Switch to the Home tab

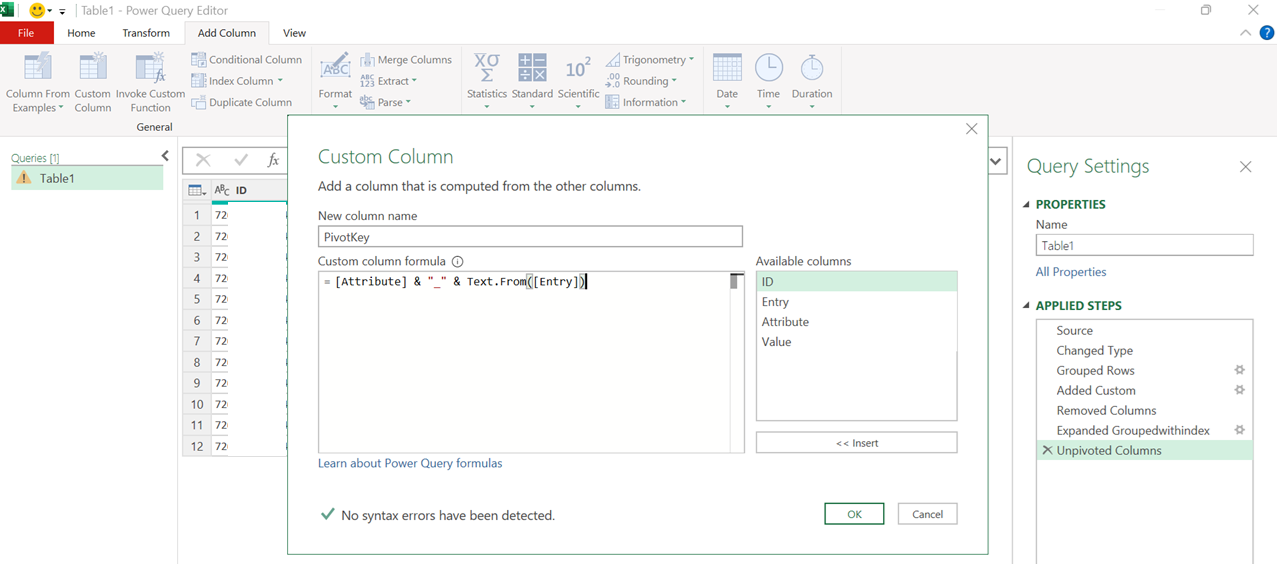point(81,33)
